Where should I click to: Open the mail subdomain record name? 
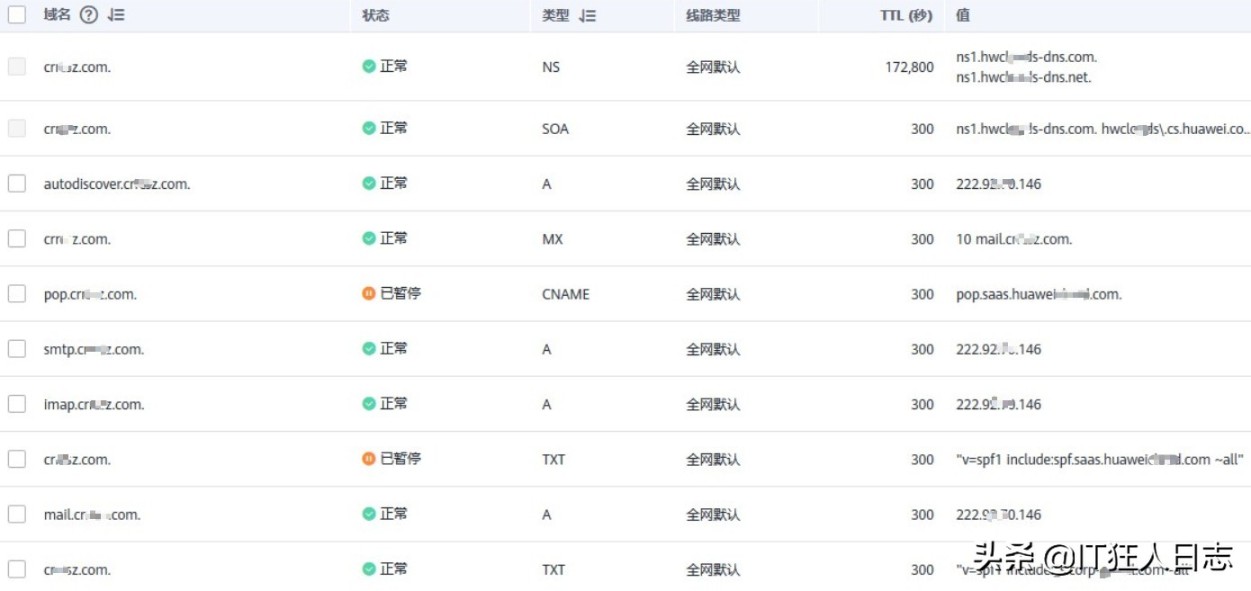[x=92, y=515]
